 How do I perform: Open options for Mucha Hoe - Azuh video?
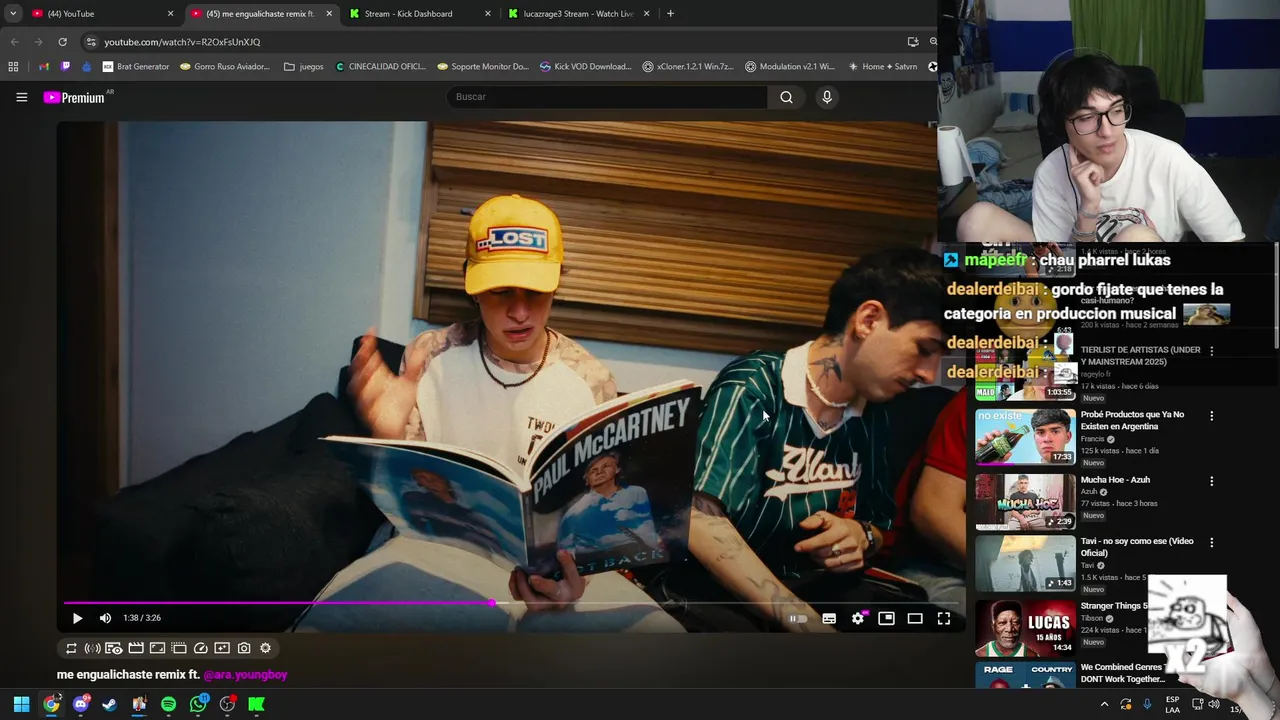[1212, 481]
